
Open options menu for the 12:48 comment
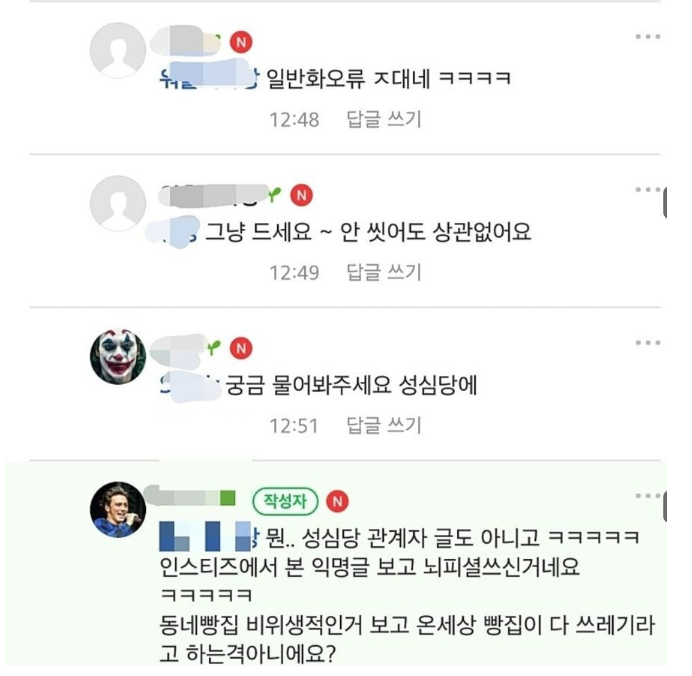(x=647, y=37)
